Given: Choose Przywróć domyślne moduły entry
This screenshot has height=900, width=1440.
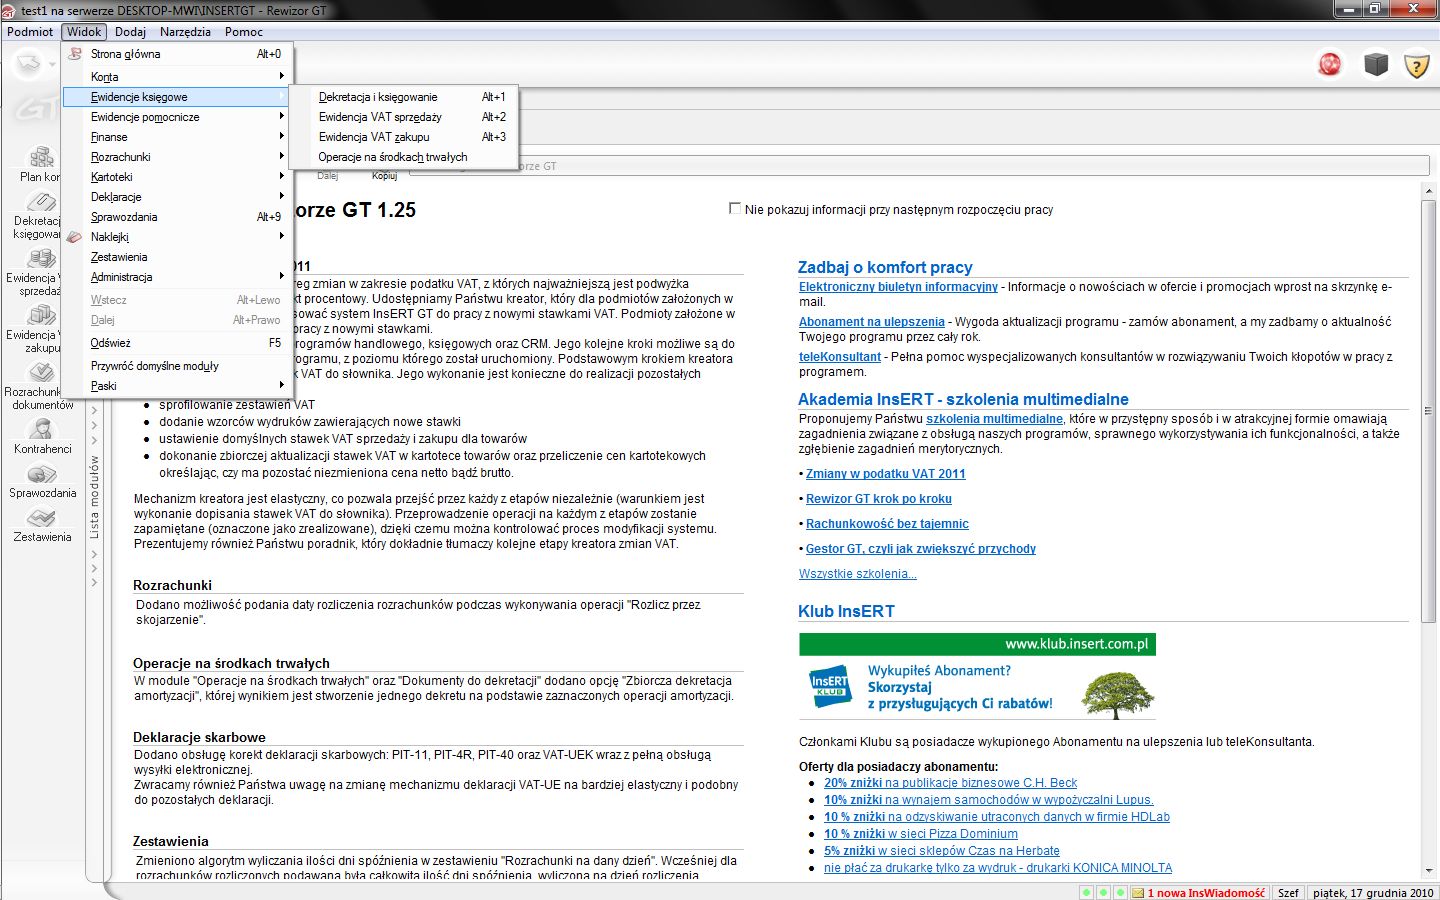Looking at the screenshot, I should tap(176, 366).
